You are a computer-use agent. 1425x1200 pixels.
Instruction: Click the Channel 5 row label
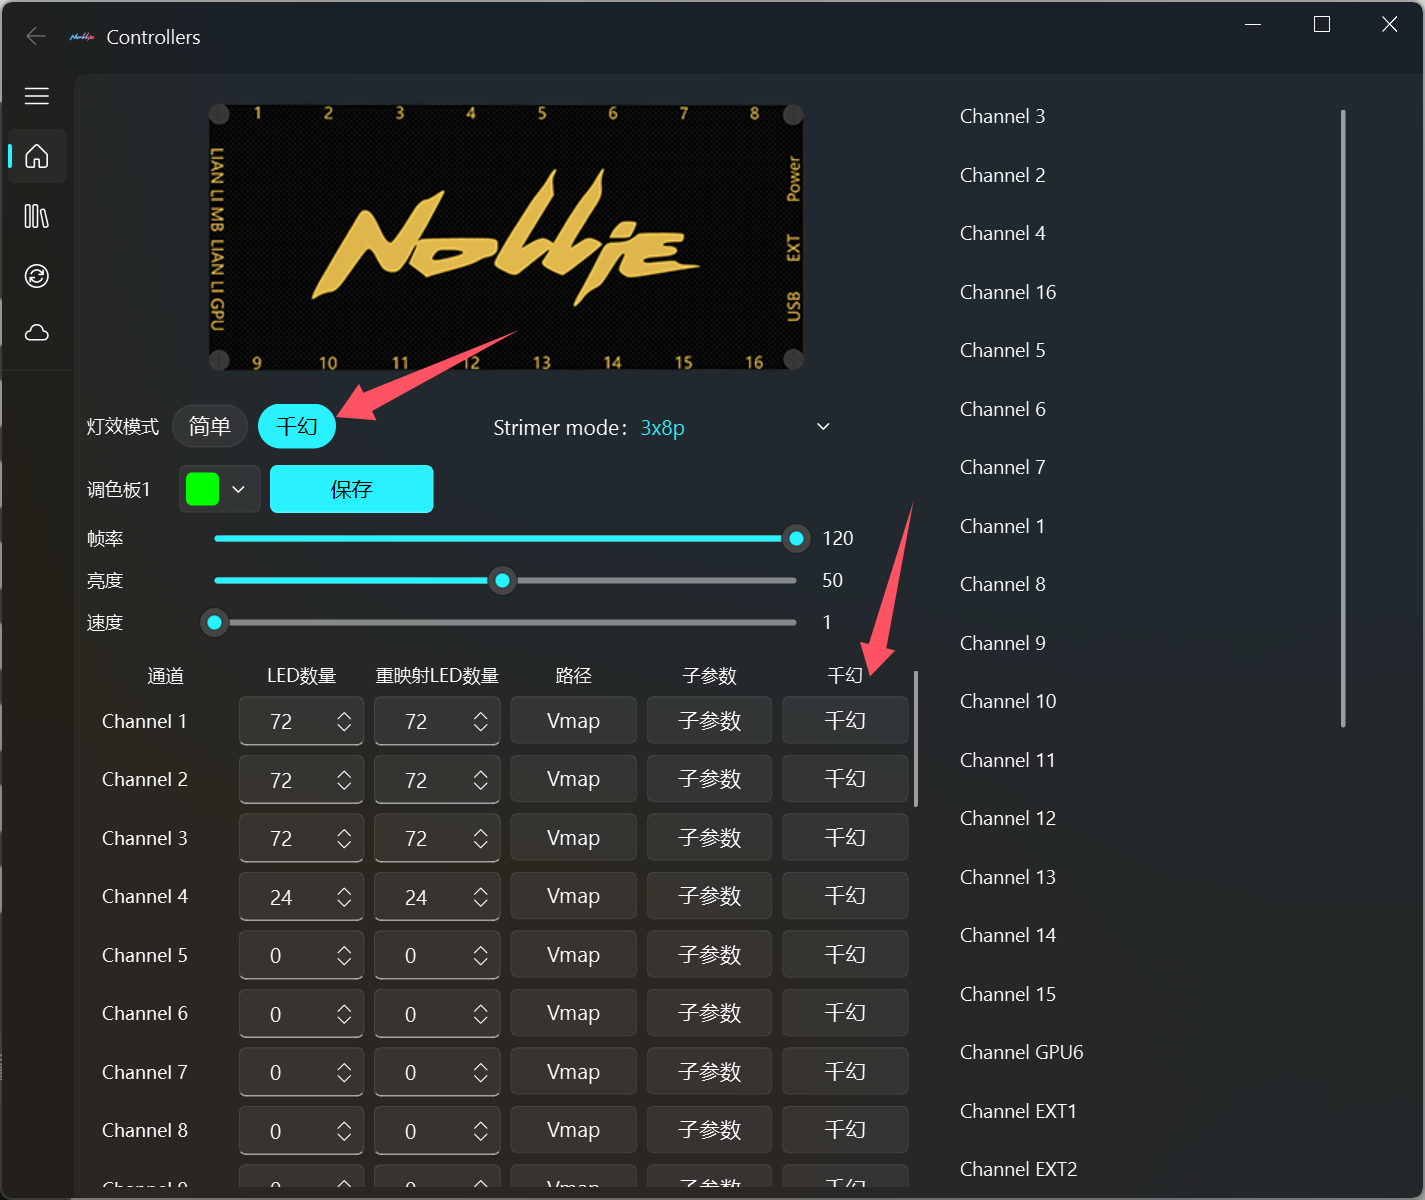(x=145, y=955)
